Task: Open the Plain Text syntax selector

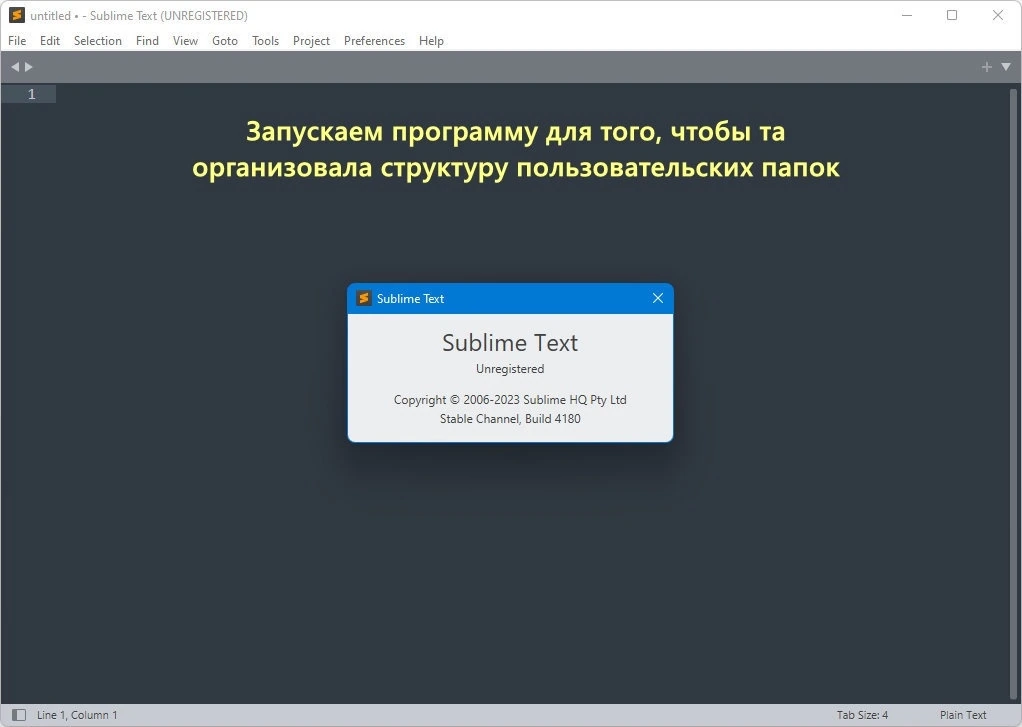Action: click(x=963, y=715)
